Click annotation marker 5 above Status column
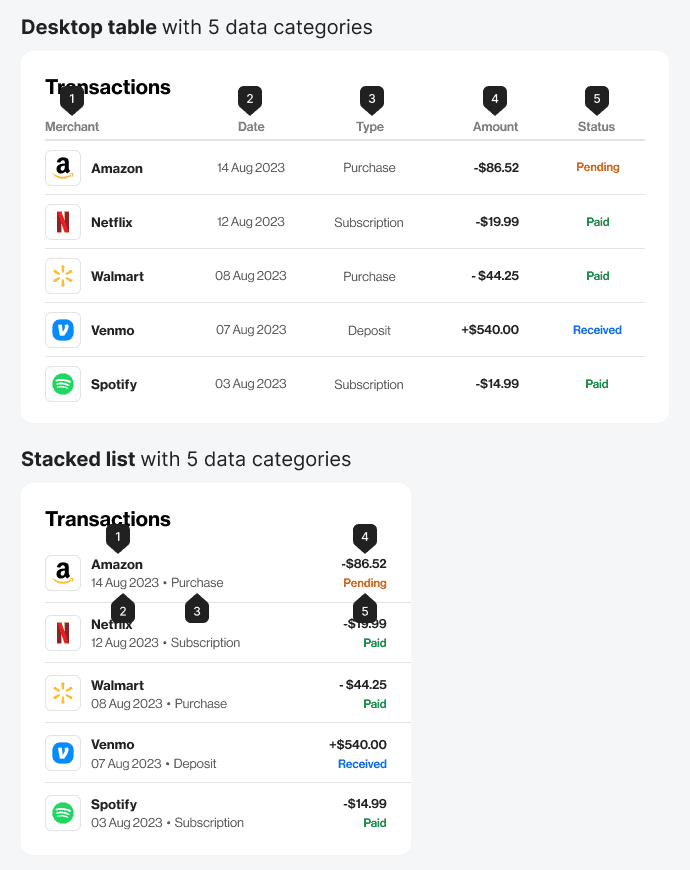 597,99
